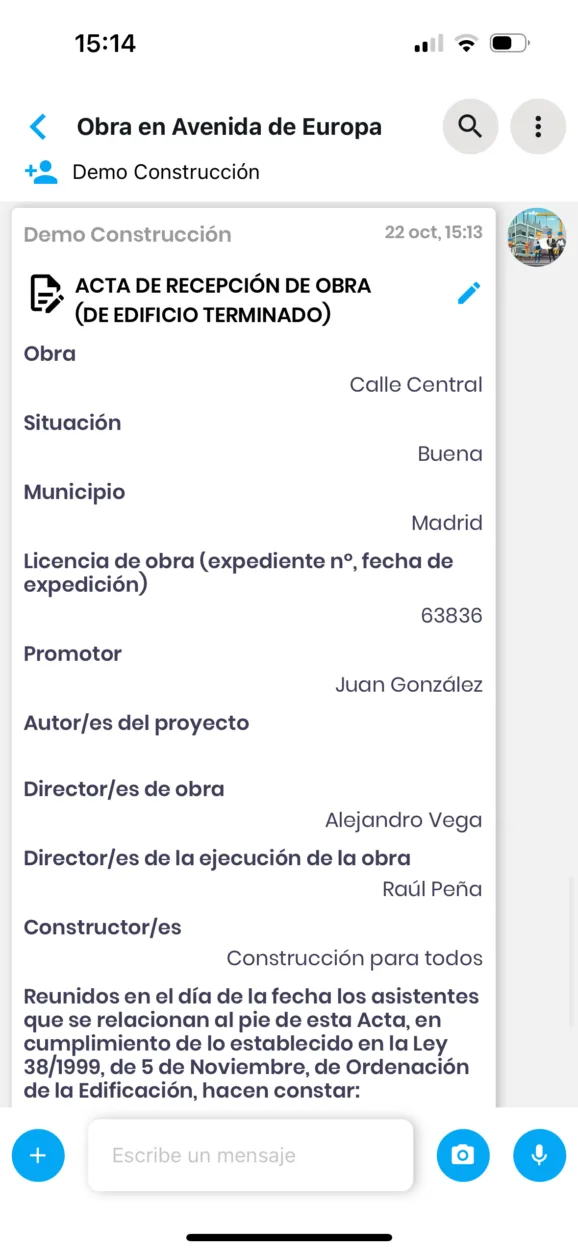The image size is (578, 1253).
Task: Tap the clock in the status bar
Action: (x=103, y=42)
